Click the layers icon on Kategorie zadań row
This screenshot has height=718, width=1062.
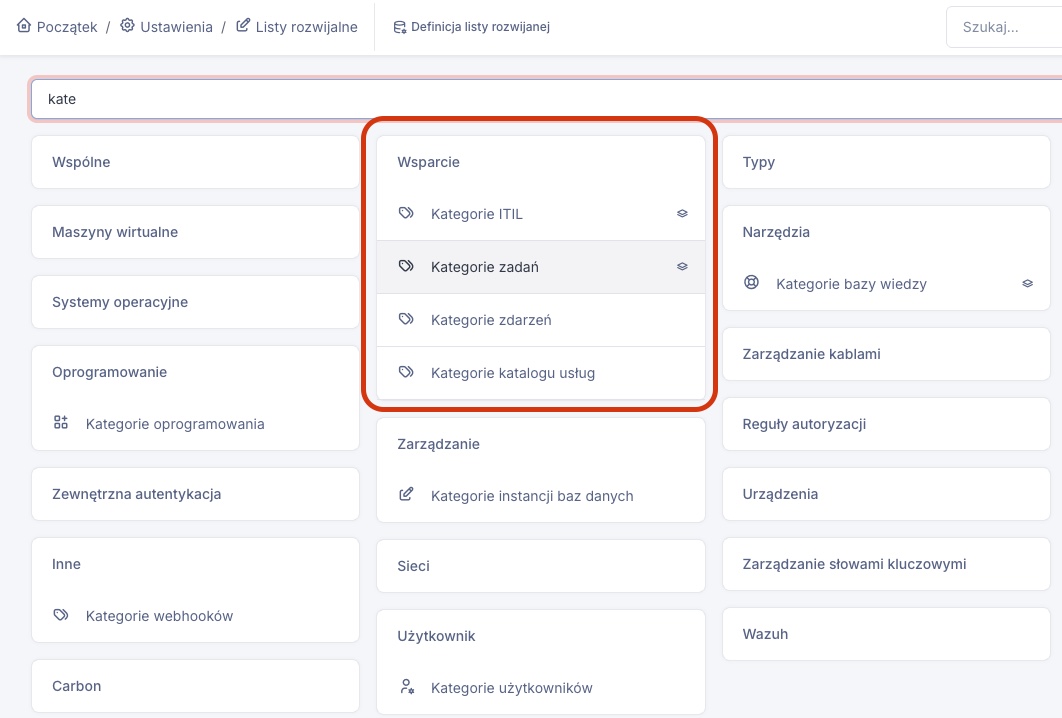click(x=682, y=267)
